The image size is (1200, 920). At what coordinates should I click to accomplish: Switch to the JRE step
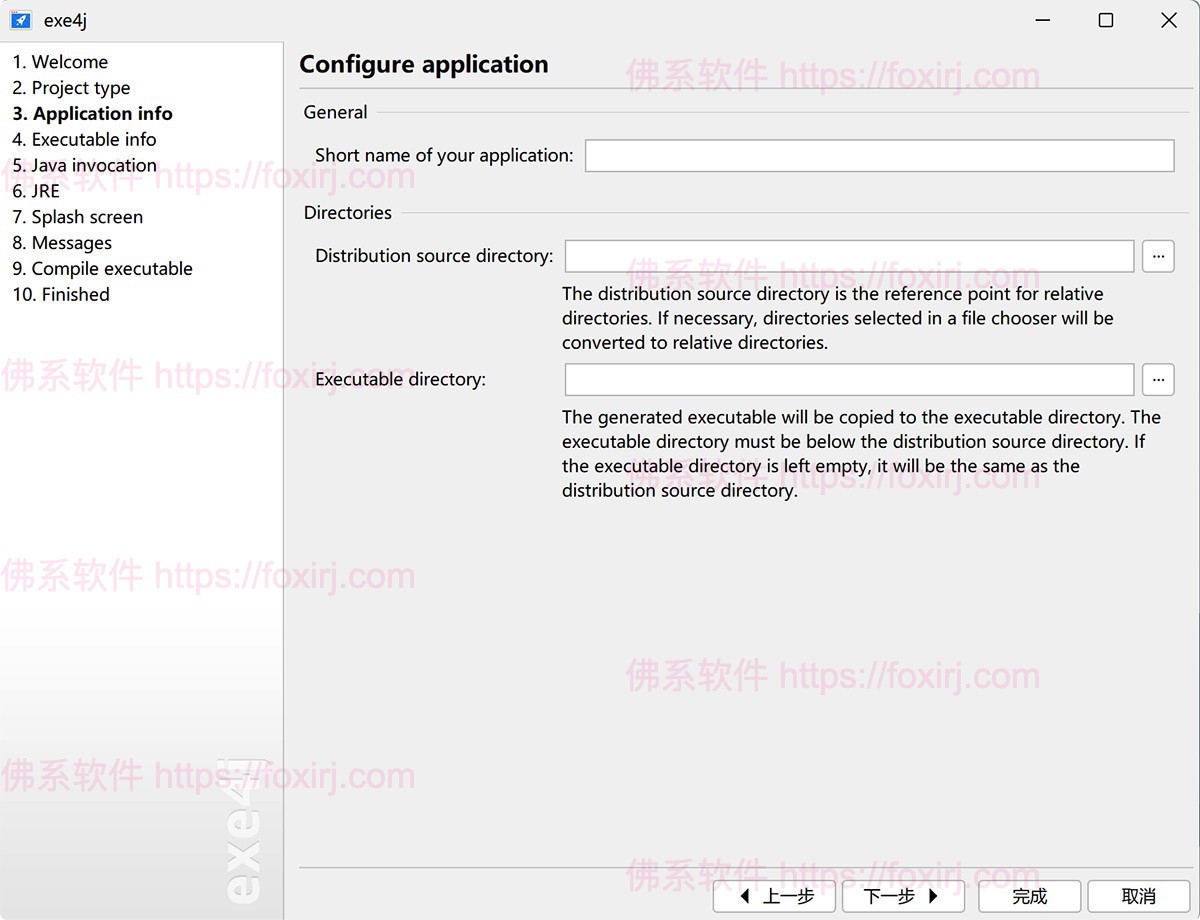coord(36,191)
